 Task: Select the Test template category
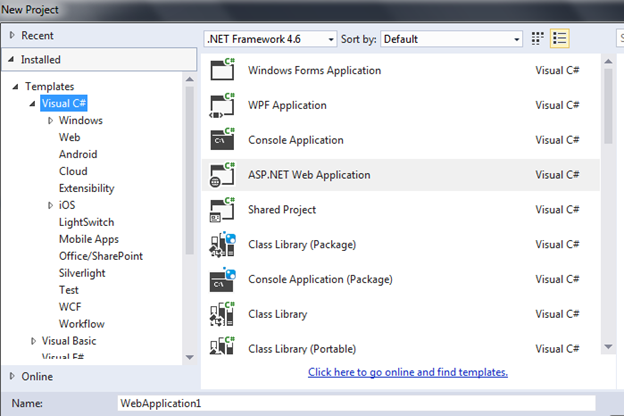[x=68, y=290]
